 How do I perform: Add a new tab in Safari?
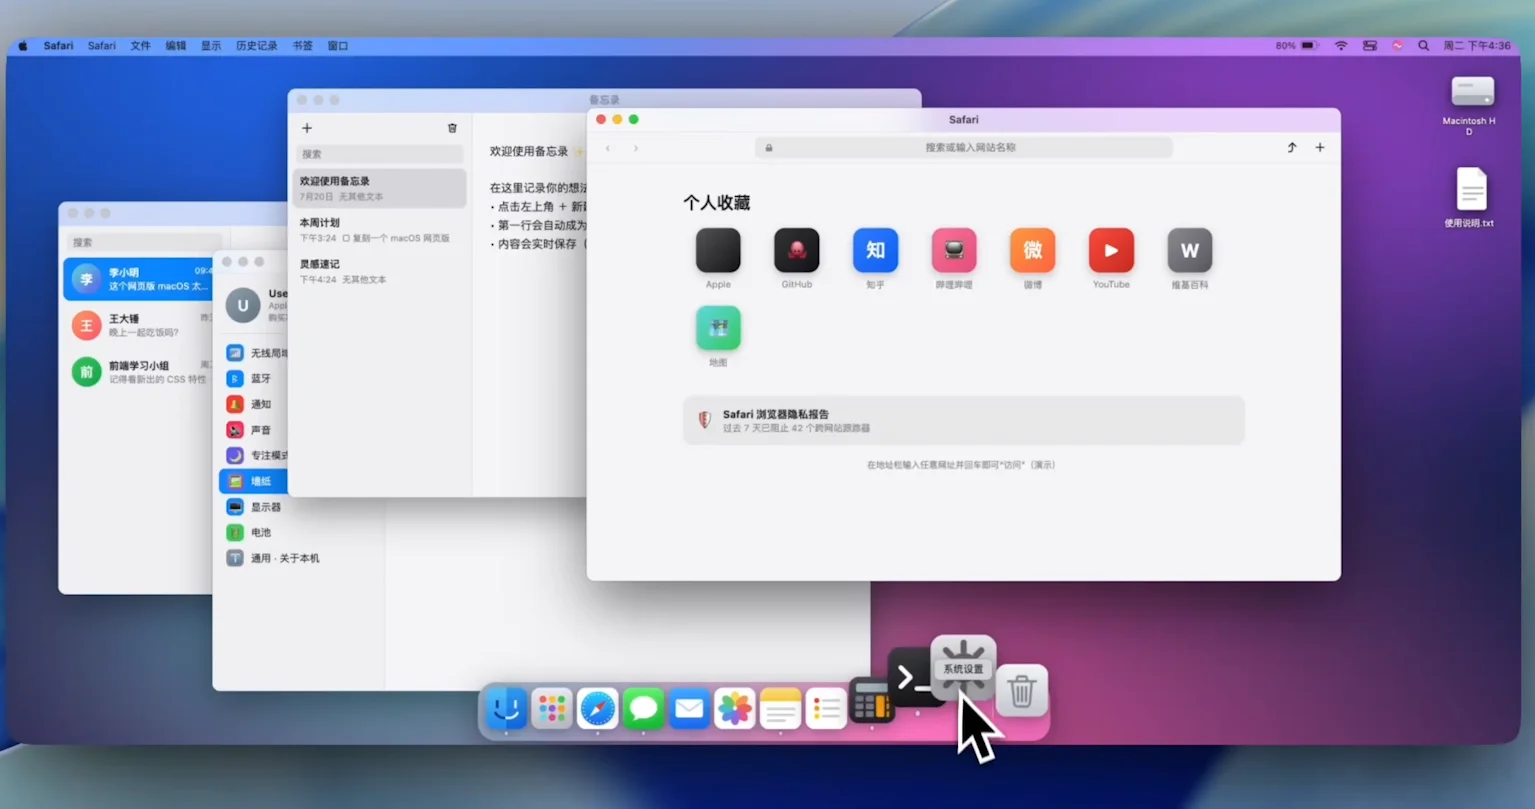[x=1320, y=147]
